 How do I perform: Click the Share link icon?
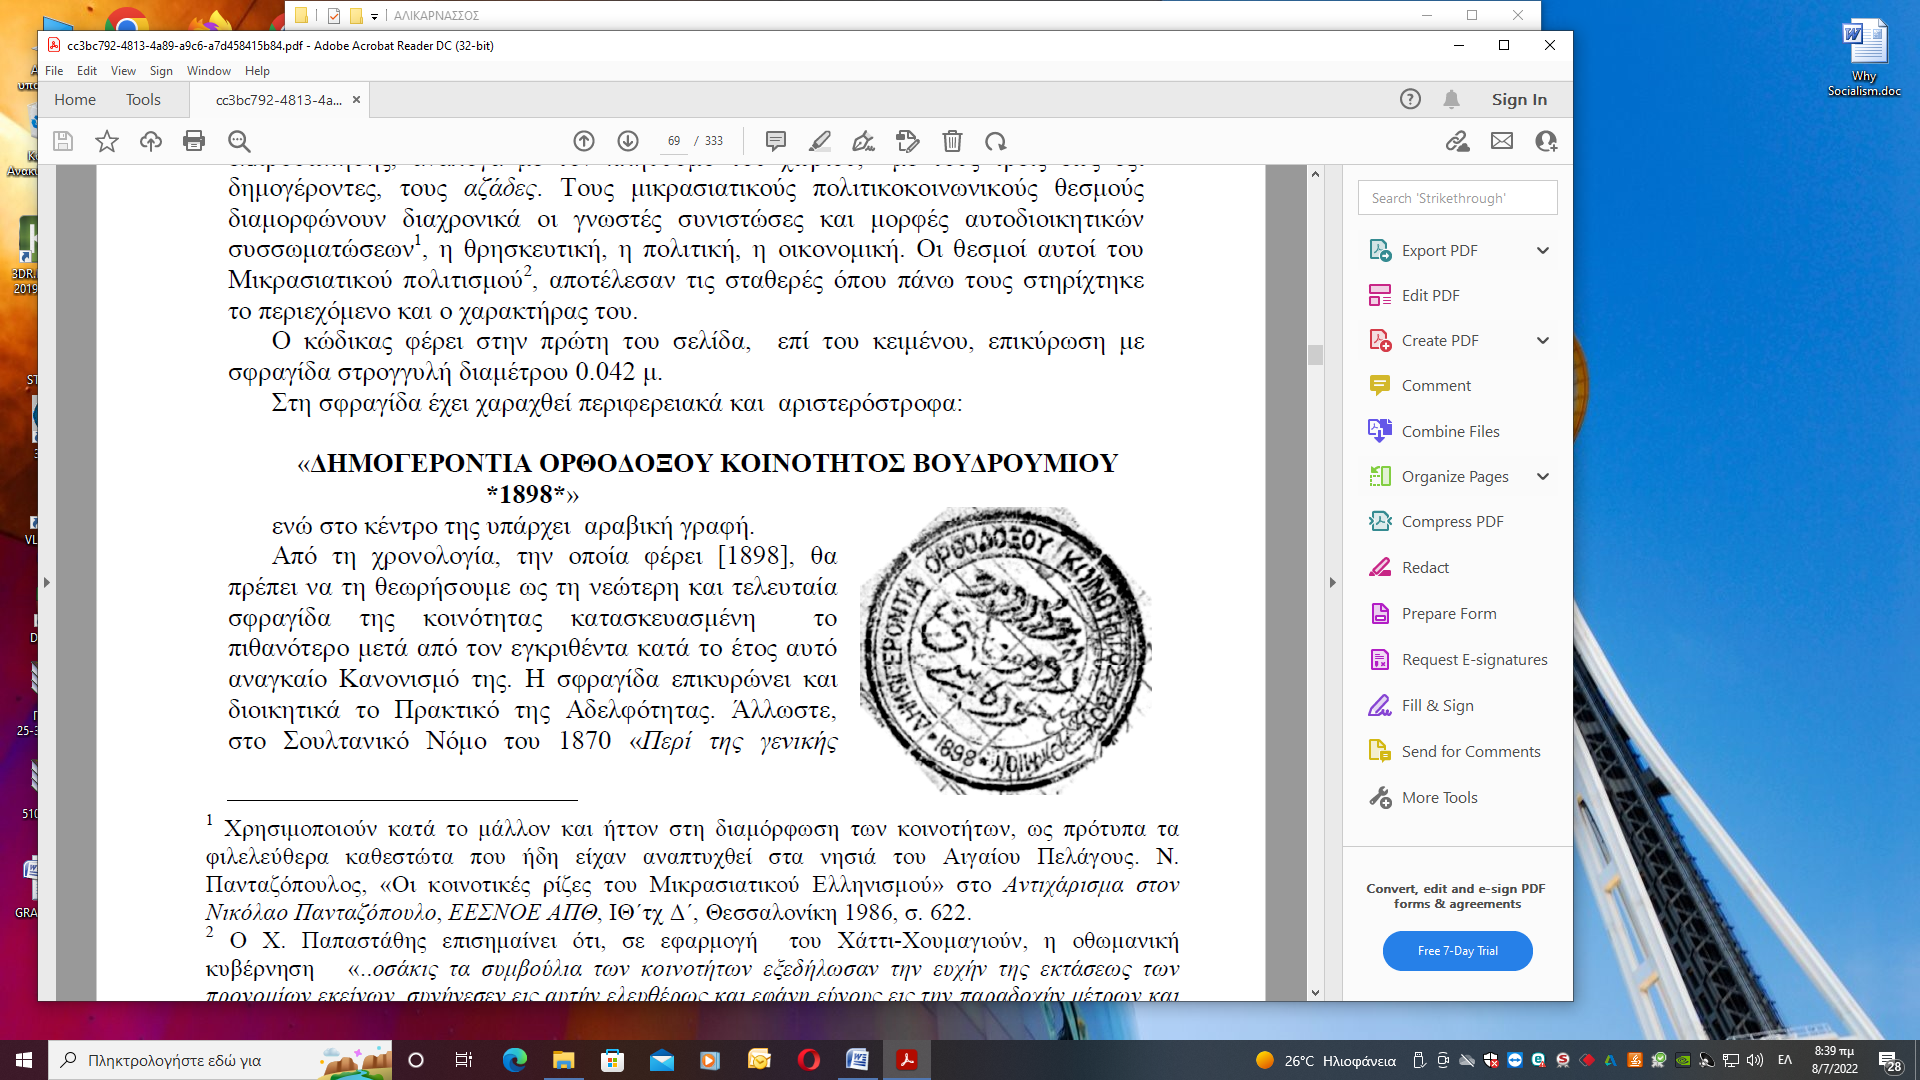[1457, 141]
